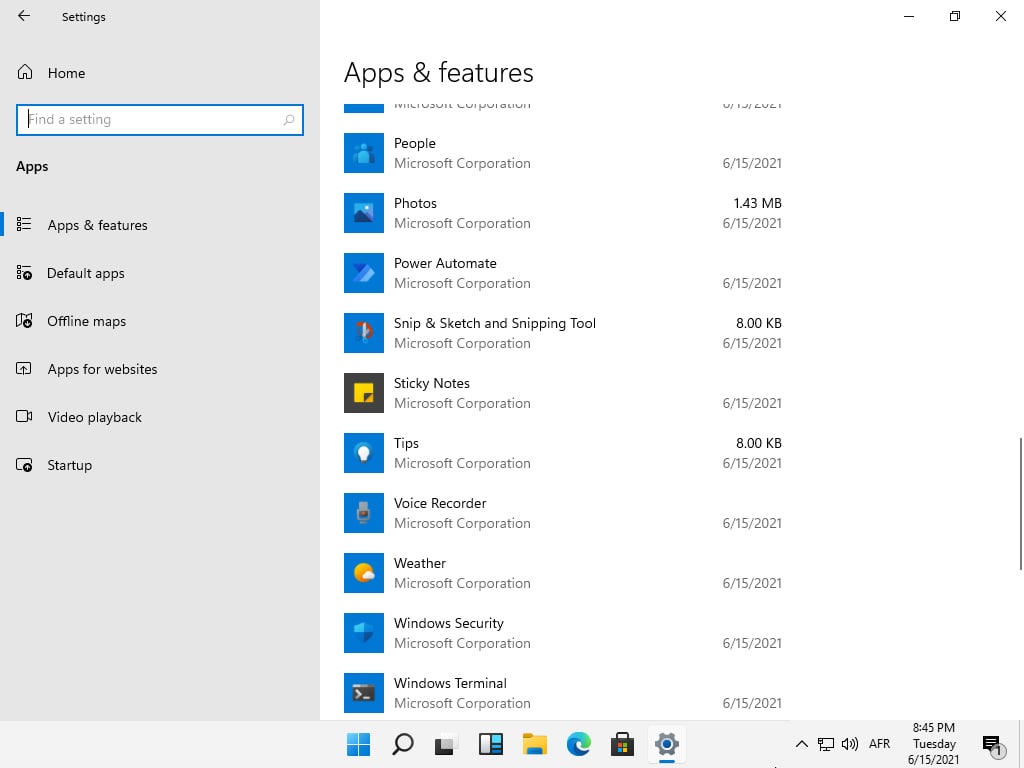Launch Microsoft Edge from the taskbar

click(x=579, y=744)
